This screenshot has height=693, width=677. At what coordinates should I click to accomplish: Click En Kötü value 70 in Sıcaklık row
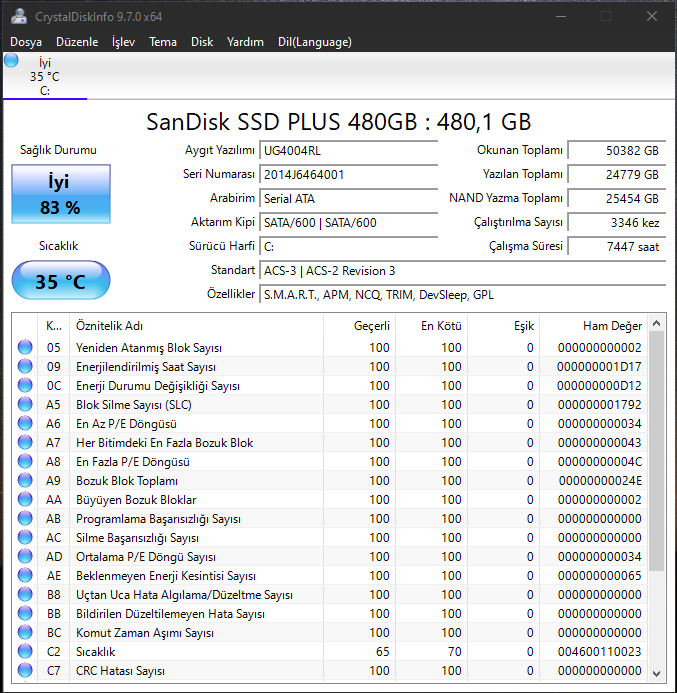pyautogui.click(x=454, y=651)
